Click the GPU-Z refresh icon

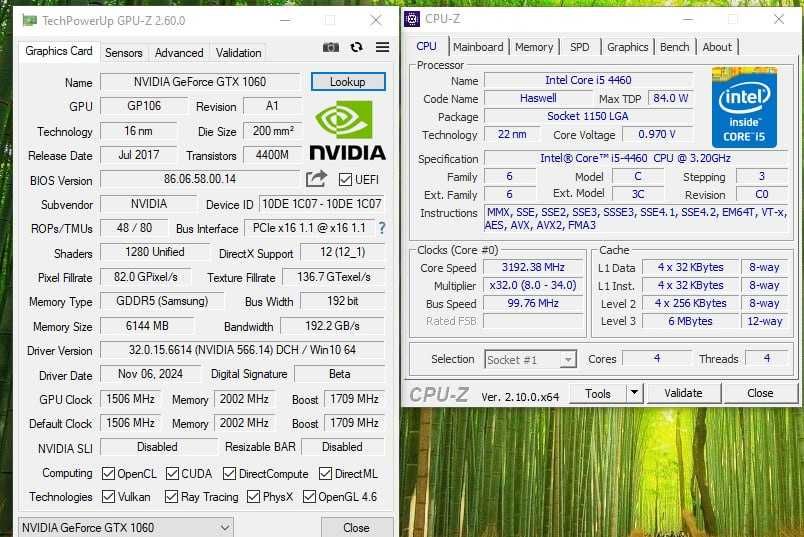[356, 47]
